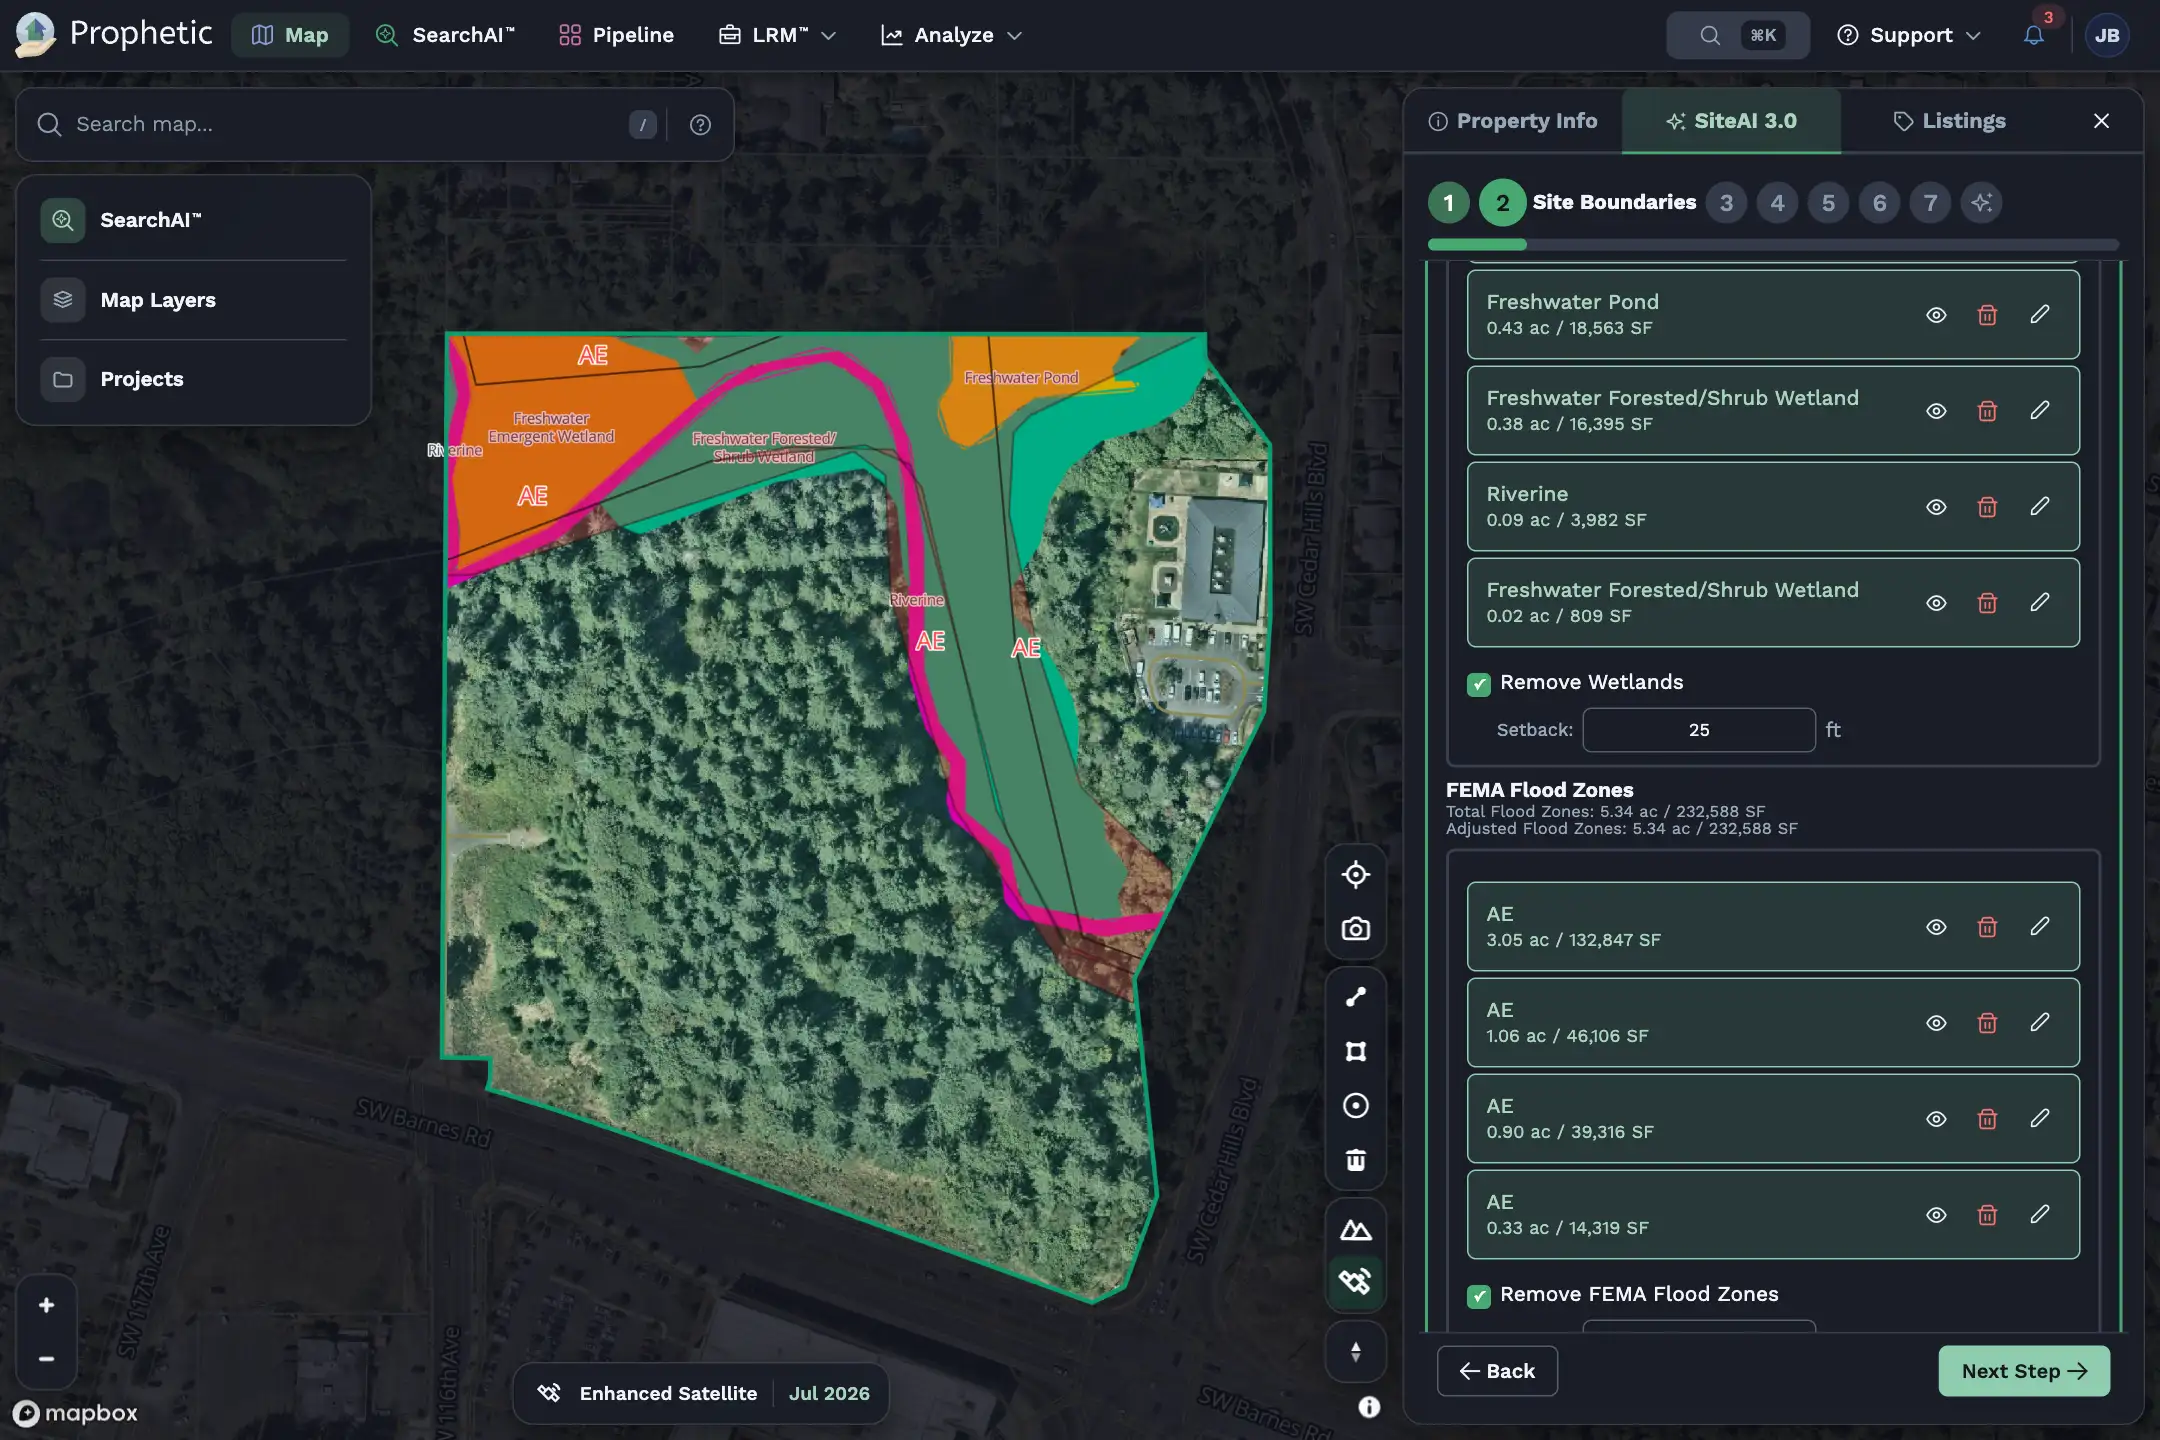
Task: Open the JB user avatar menu
Action: pos(2107,35)
